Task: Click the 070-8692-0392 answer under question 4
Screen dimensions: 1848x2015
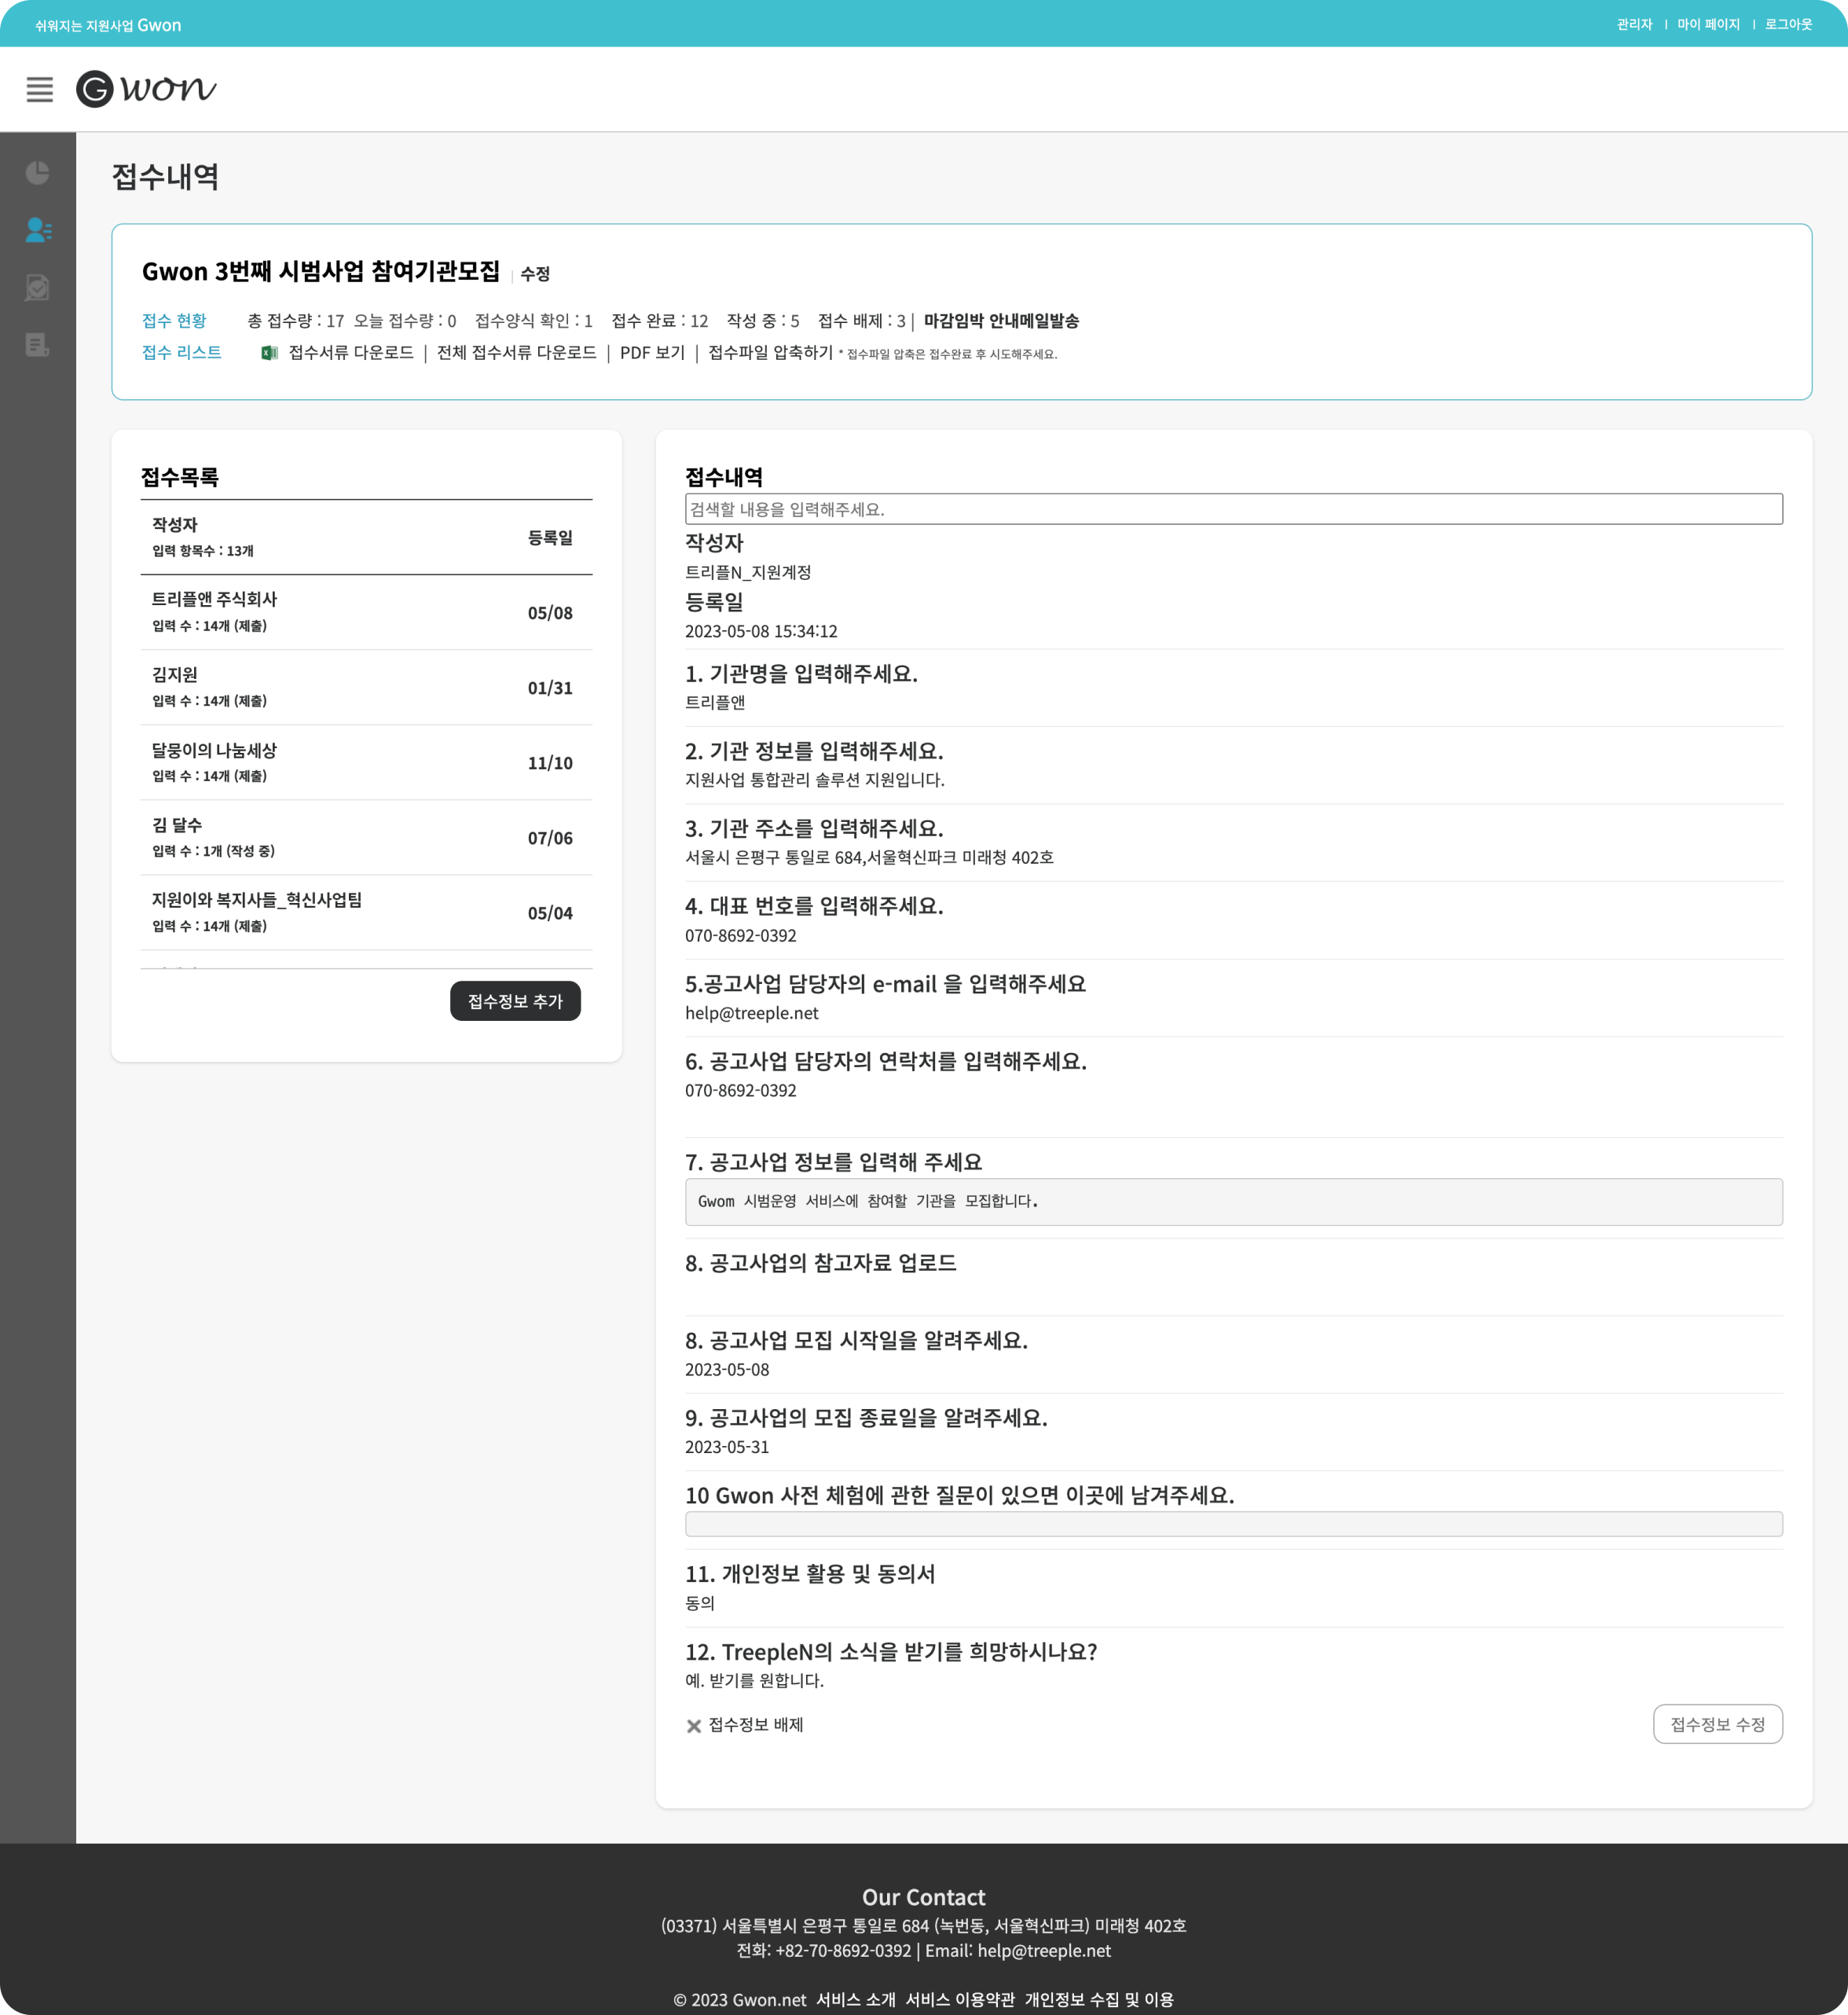Action: [741, 936]
